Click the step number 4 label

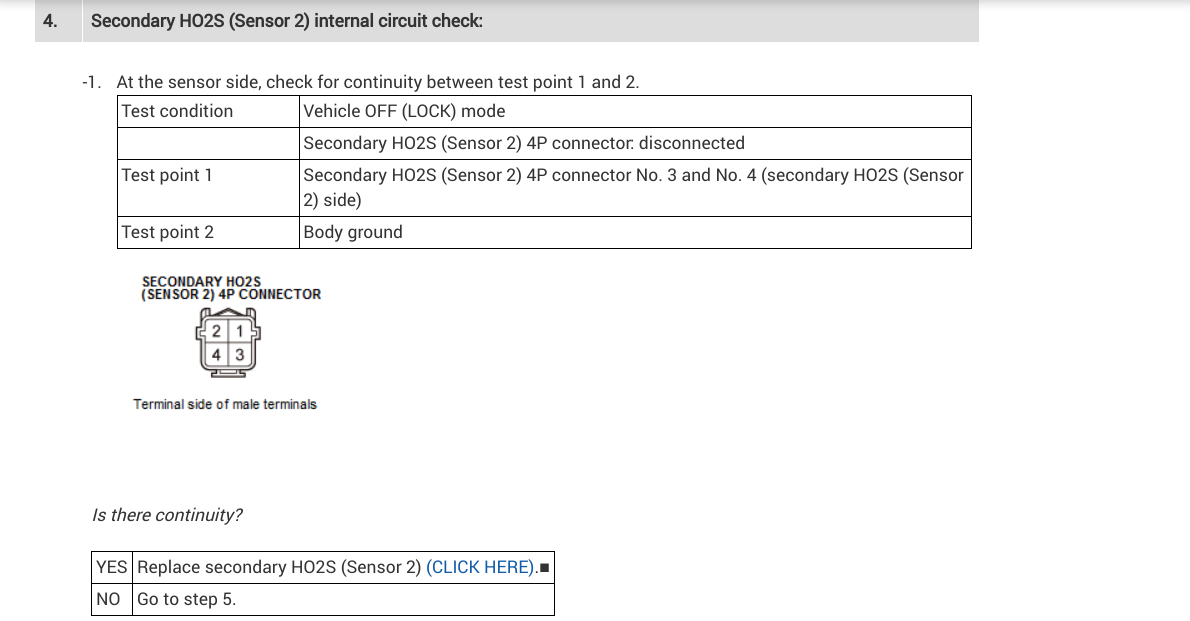pyautogui.click(x=50, y=20)
